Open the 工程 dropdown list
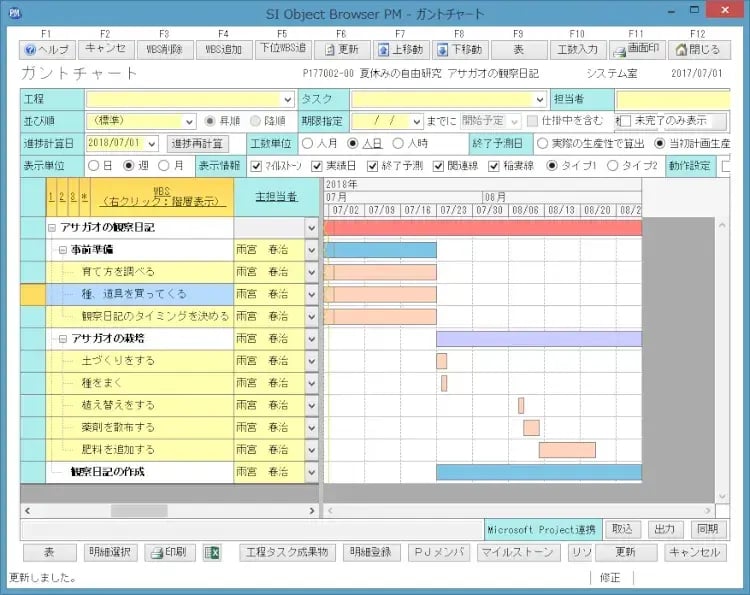 (x=287, y=99)
